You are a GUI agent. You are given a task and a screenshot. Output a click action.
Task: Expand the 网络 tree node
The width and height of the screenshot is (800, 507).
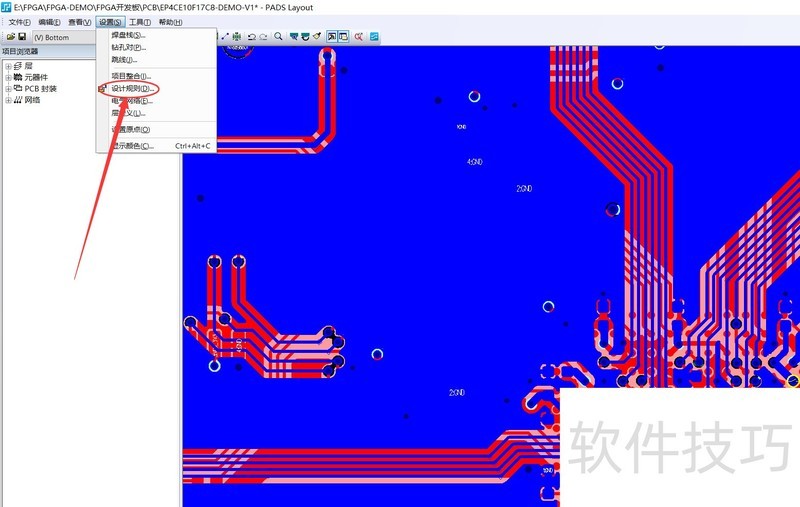click(8, 100)
